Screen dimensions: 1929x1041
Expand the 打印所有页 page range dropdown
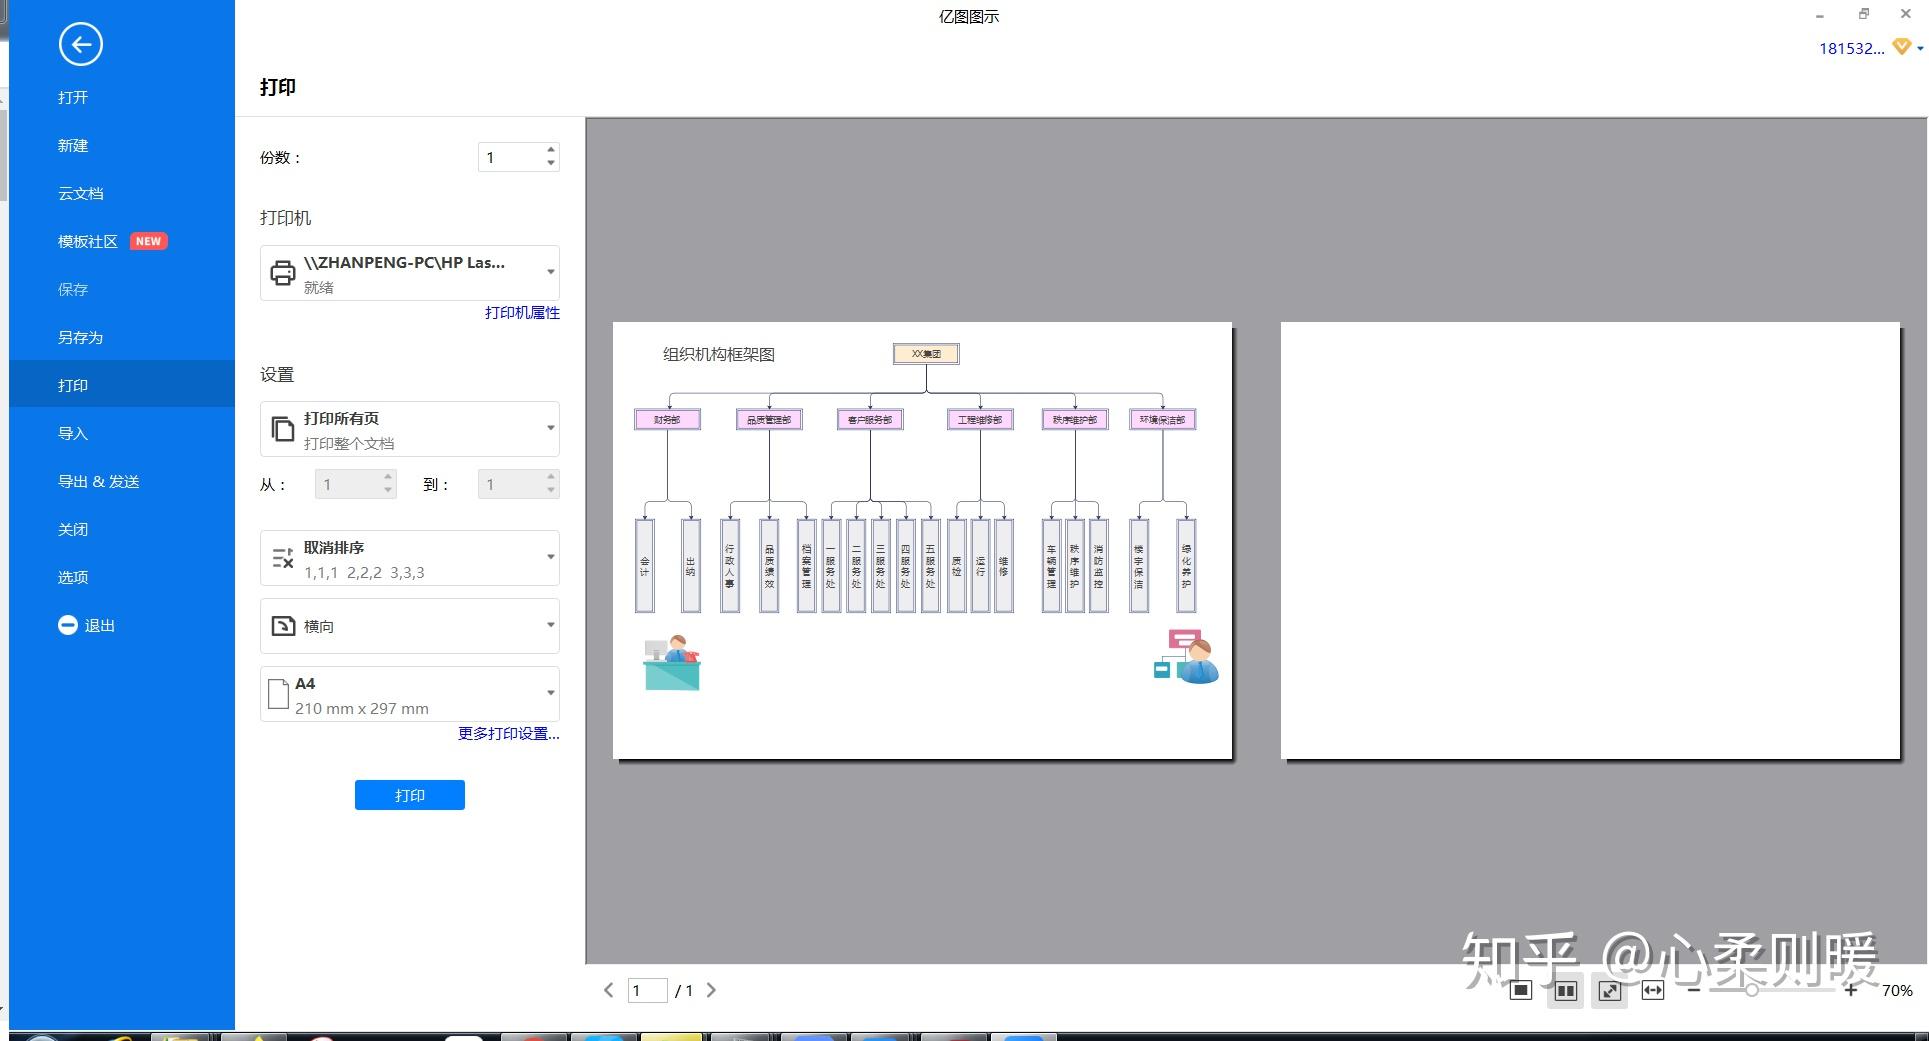(x=409, y=429)
